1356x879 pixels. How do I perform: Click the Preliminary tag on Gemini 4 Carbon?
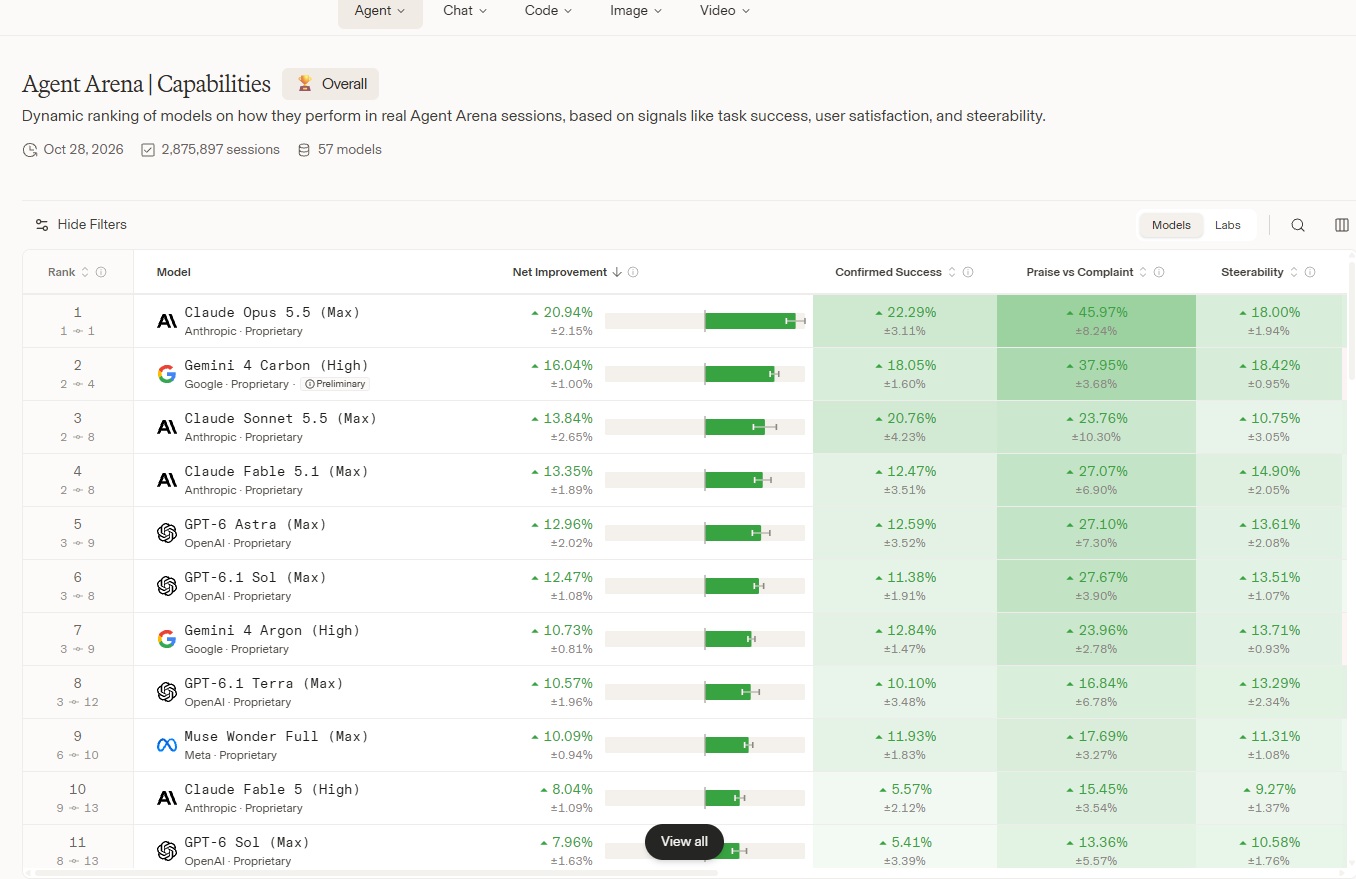[x=335, y=384]
